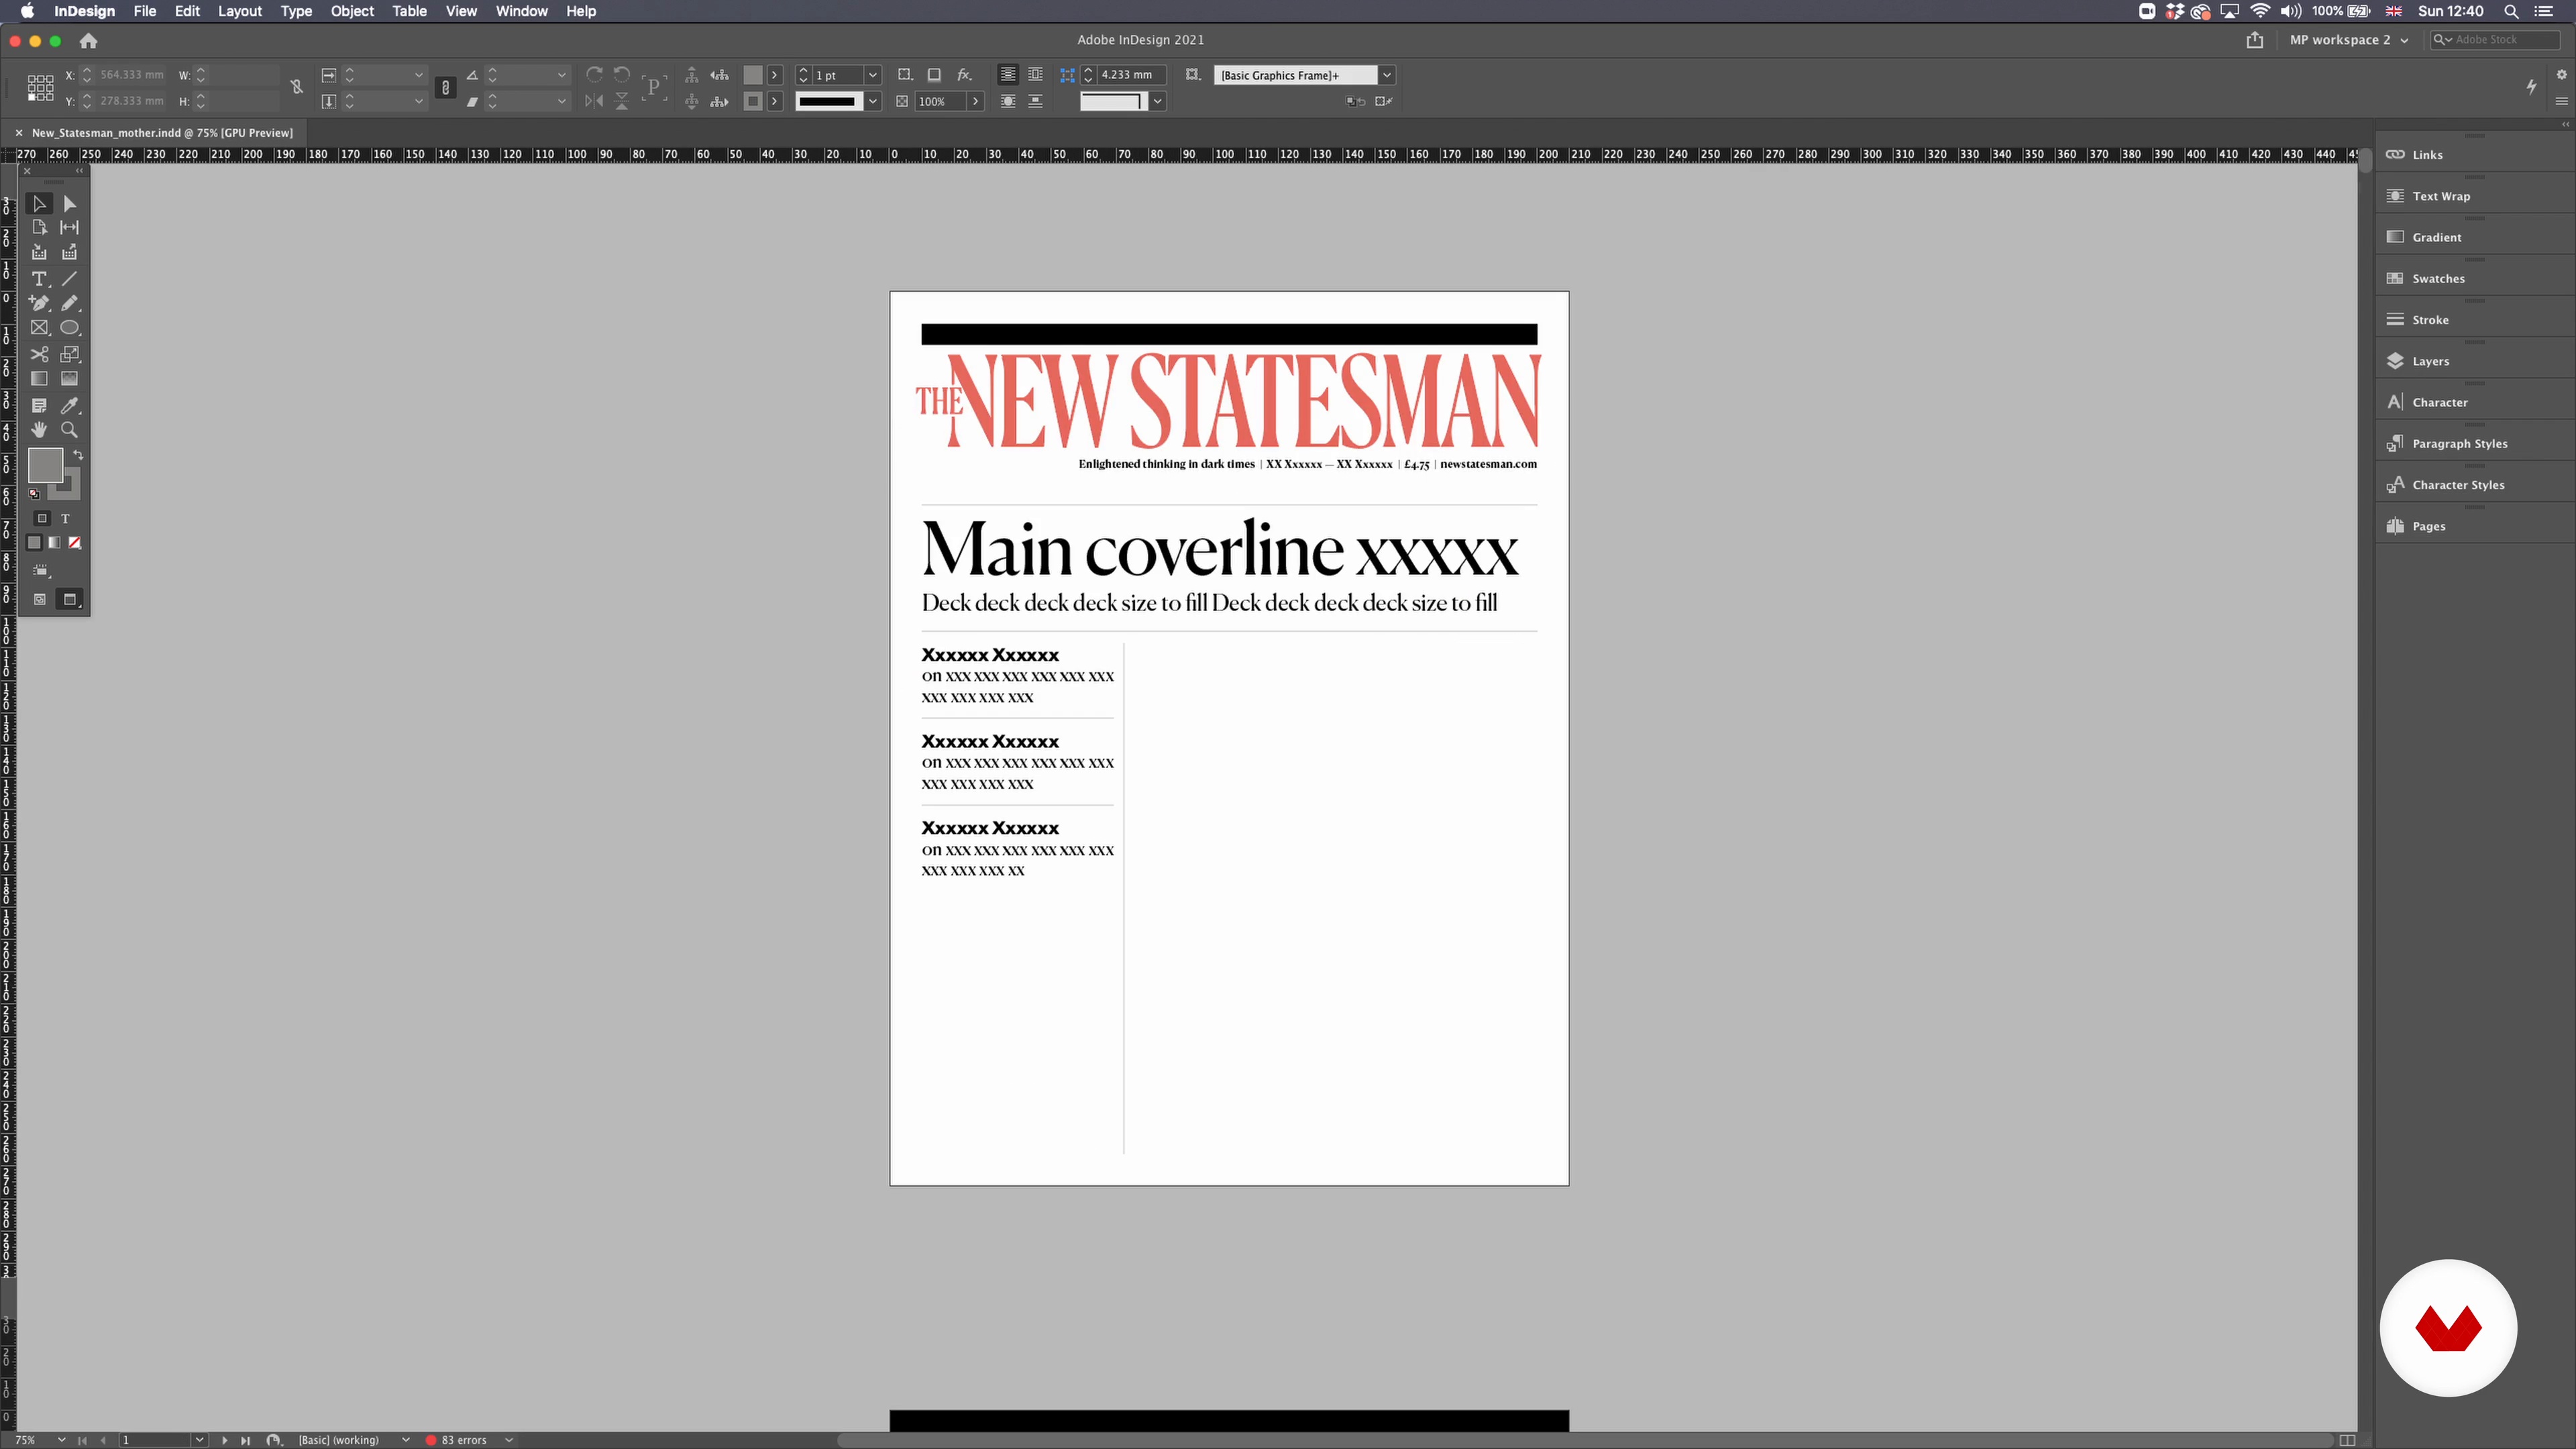Switch to Normal screen mode
The height and width of the screenshot is (1449, 2576).
(x=39, y=600)
